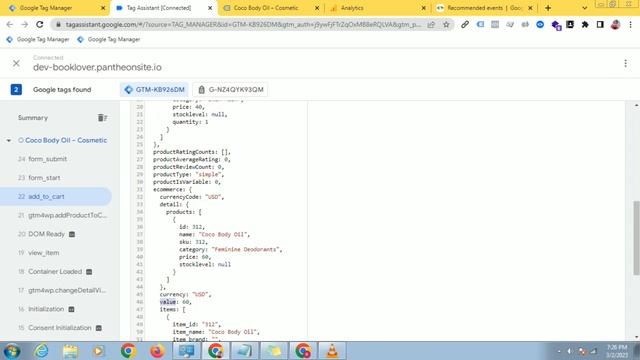Click the volume icon in system tray
Screen dimensions: 640x360
569,351
